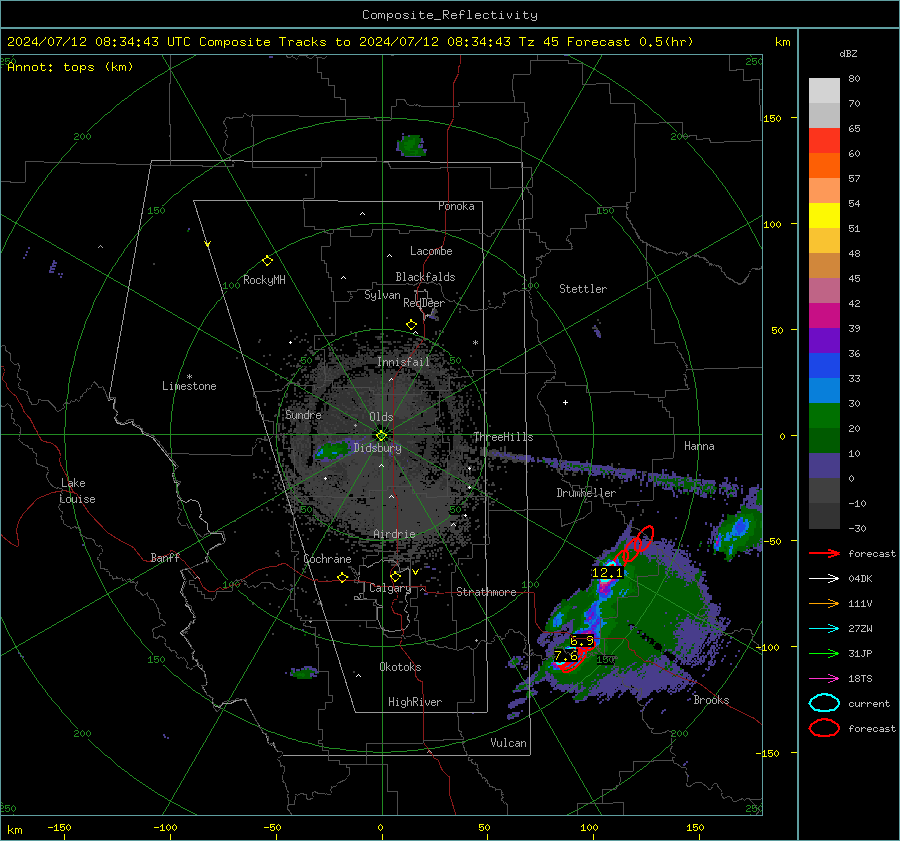
Task: Select the 7.6 storm top label
Action: coord(566,656)
